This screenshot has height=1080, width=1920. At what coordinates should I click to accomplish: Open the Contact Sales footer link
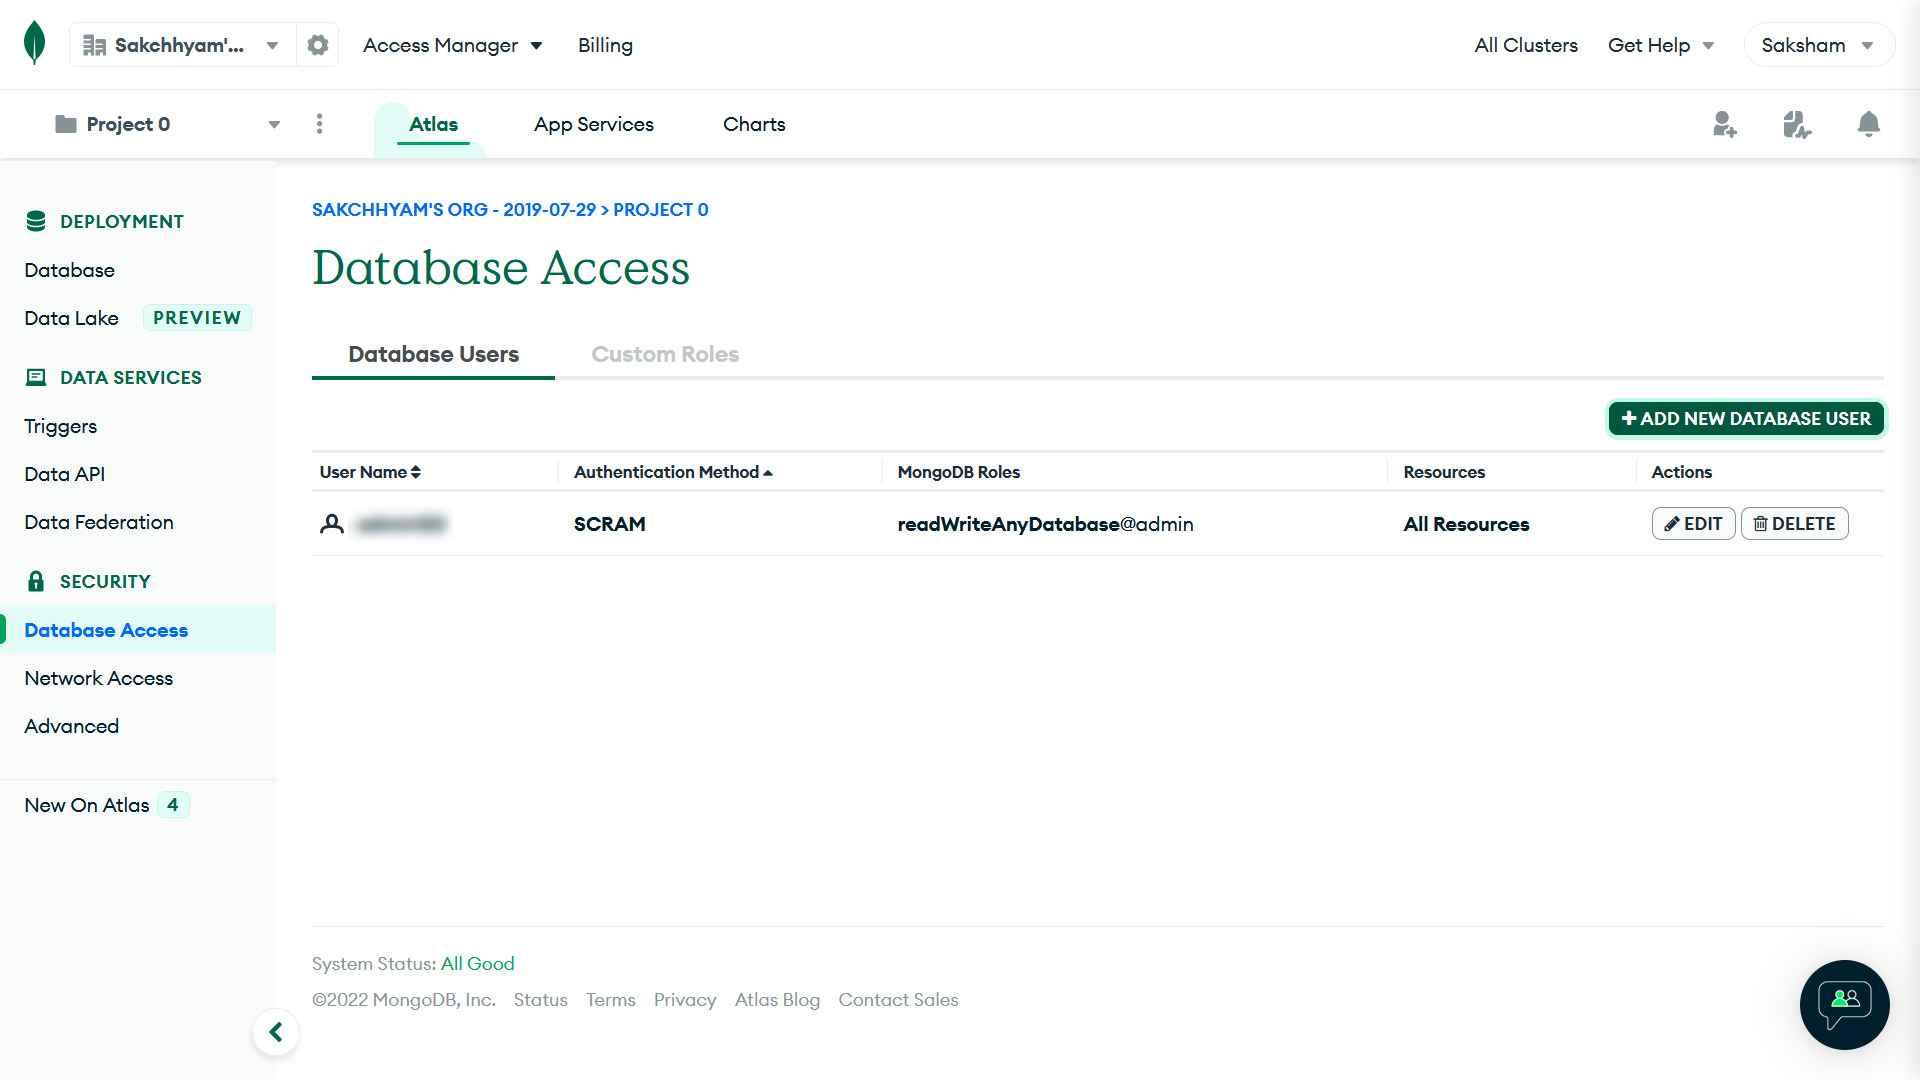pos(898,999)
